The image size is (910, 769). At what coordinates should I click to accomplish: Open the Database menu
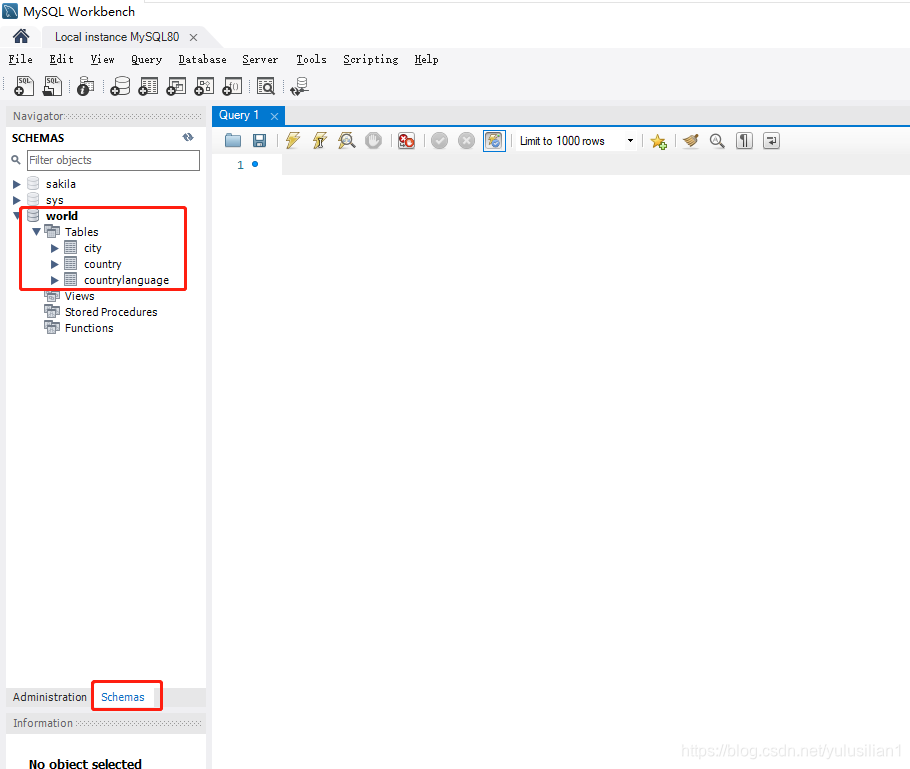(203, 59)
